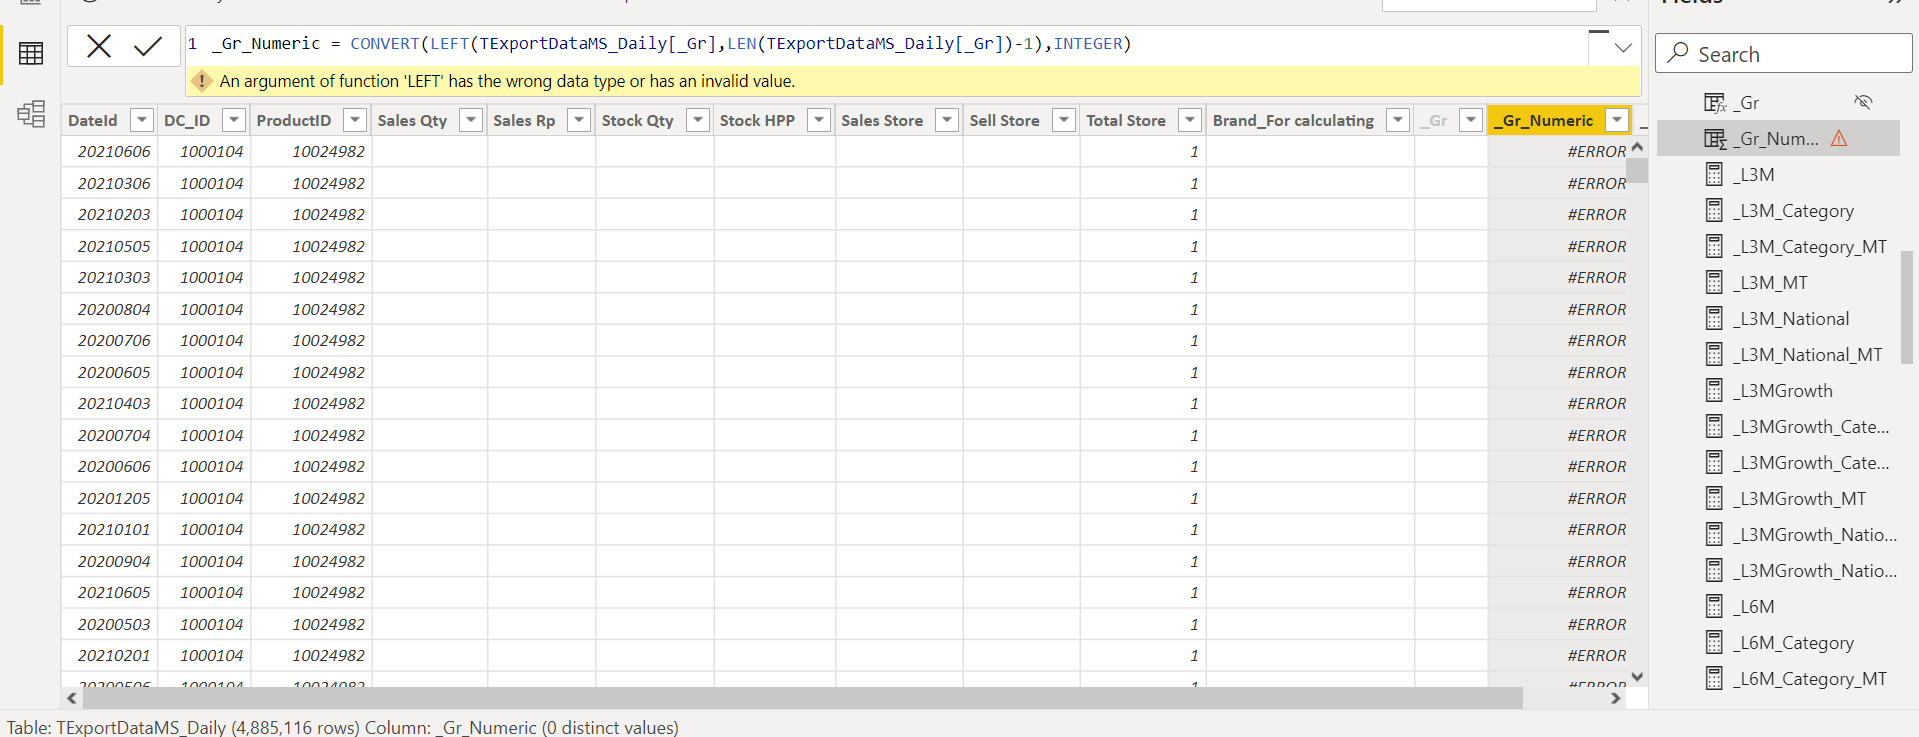Click scroll-down arrow of table vertical scrollbar

(x=1637, y=677)
